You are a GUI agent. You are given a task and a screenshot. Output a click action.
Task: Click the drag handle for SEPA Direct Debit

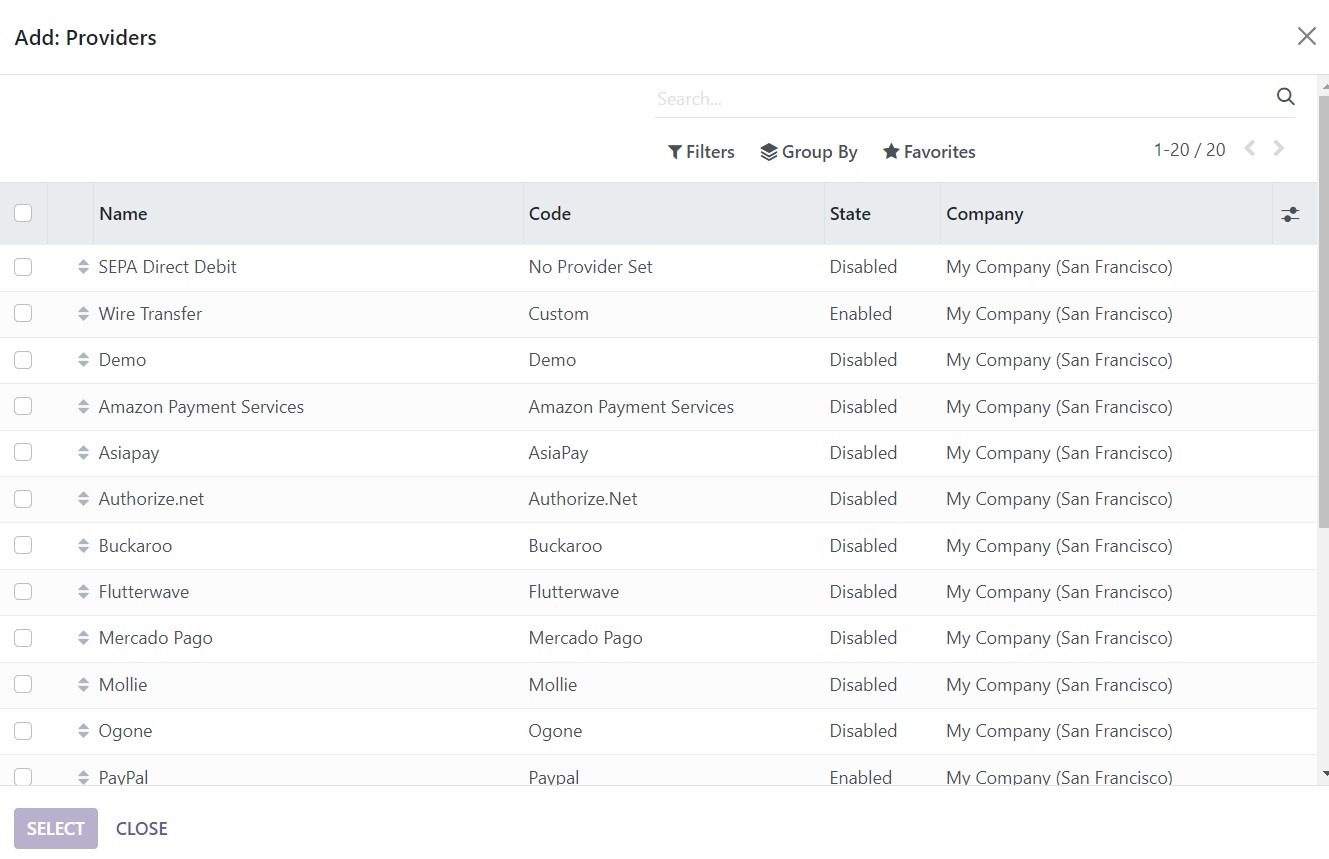pos(83,267)
